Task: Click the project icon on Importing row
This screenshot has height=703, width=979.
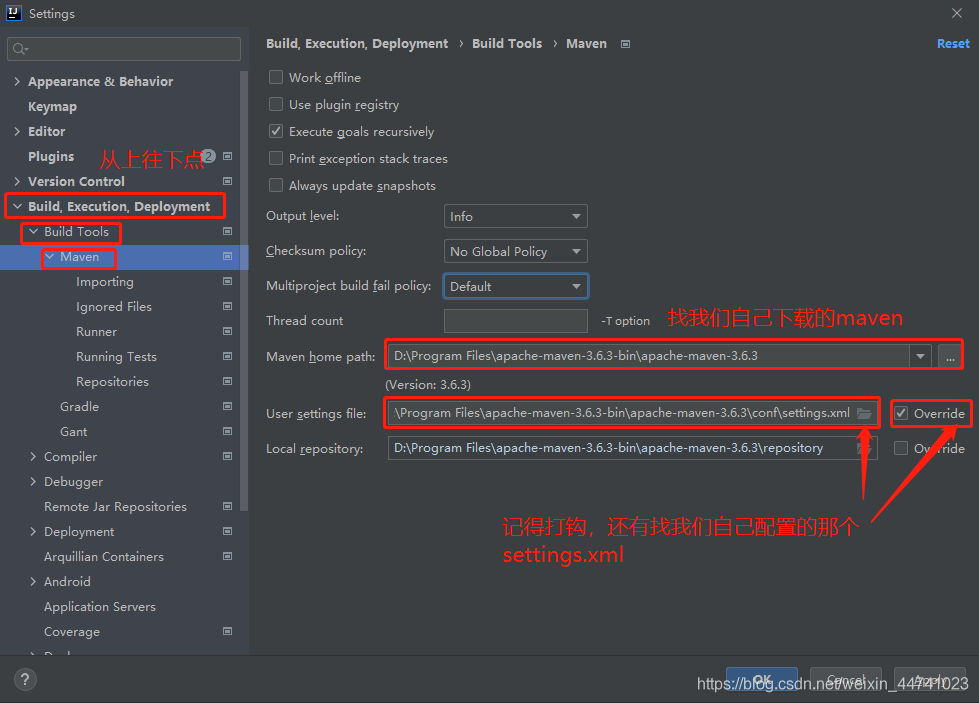Action: click(227, 281)
